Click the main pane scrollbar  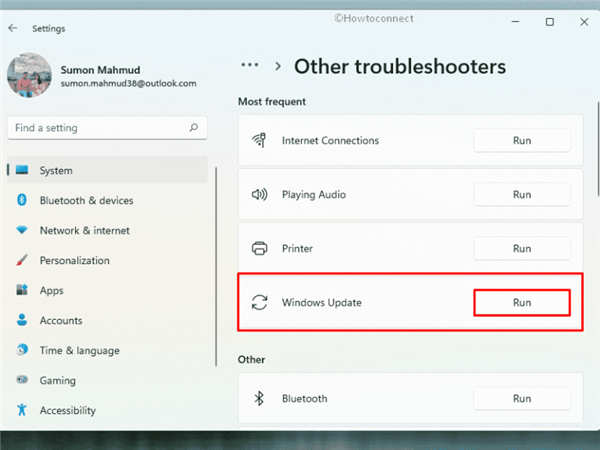pos(598,149)
